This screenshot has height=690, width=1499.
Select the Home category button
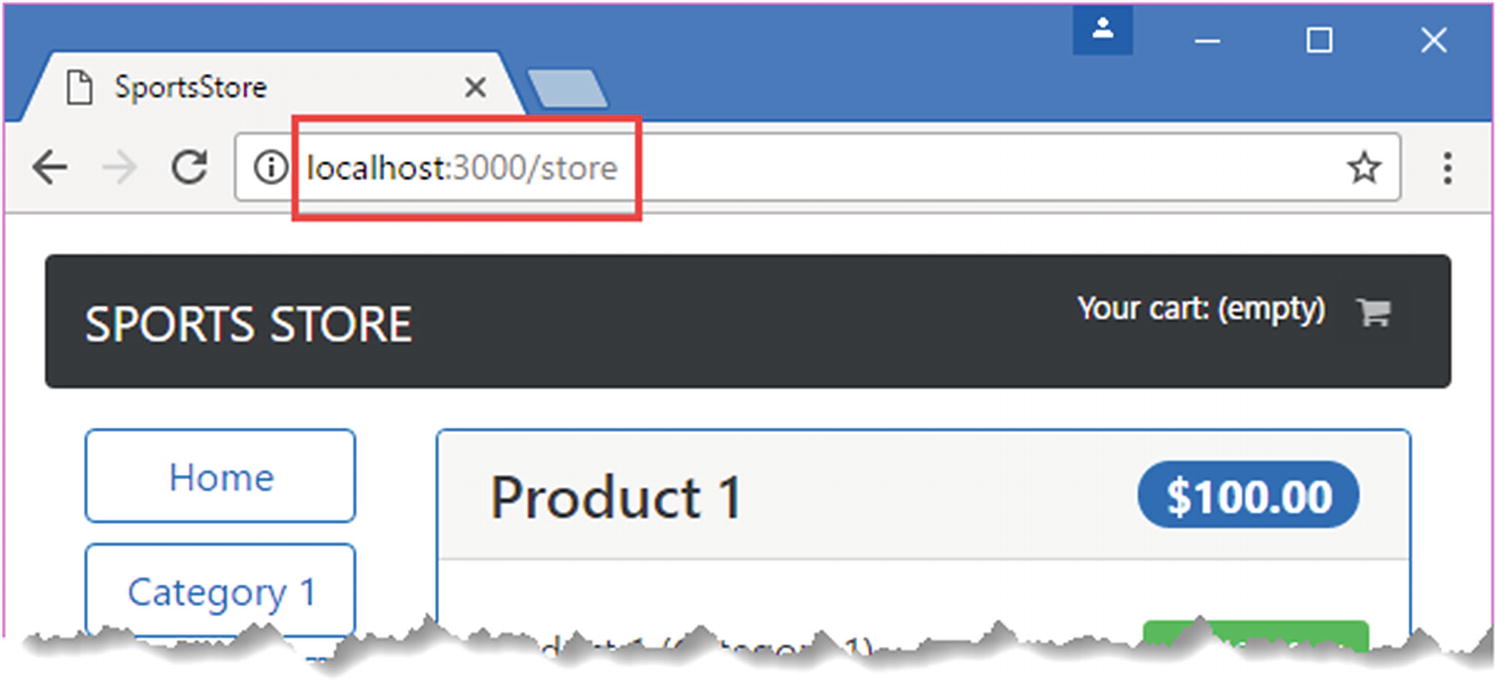(x=220, y=477)
